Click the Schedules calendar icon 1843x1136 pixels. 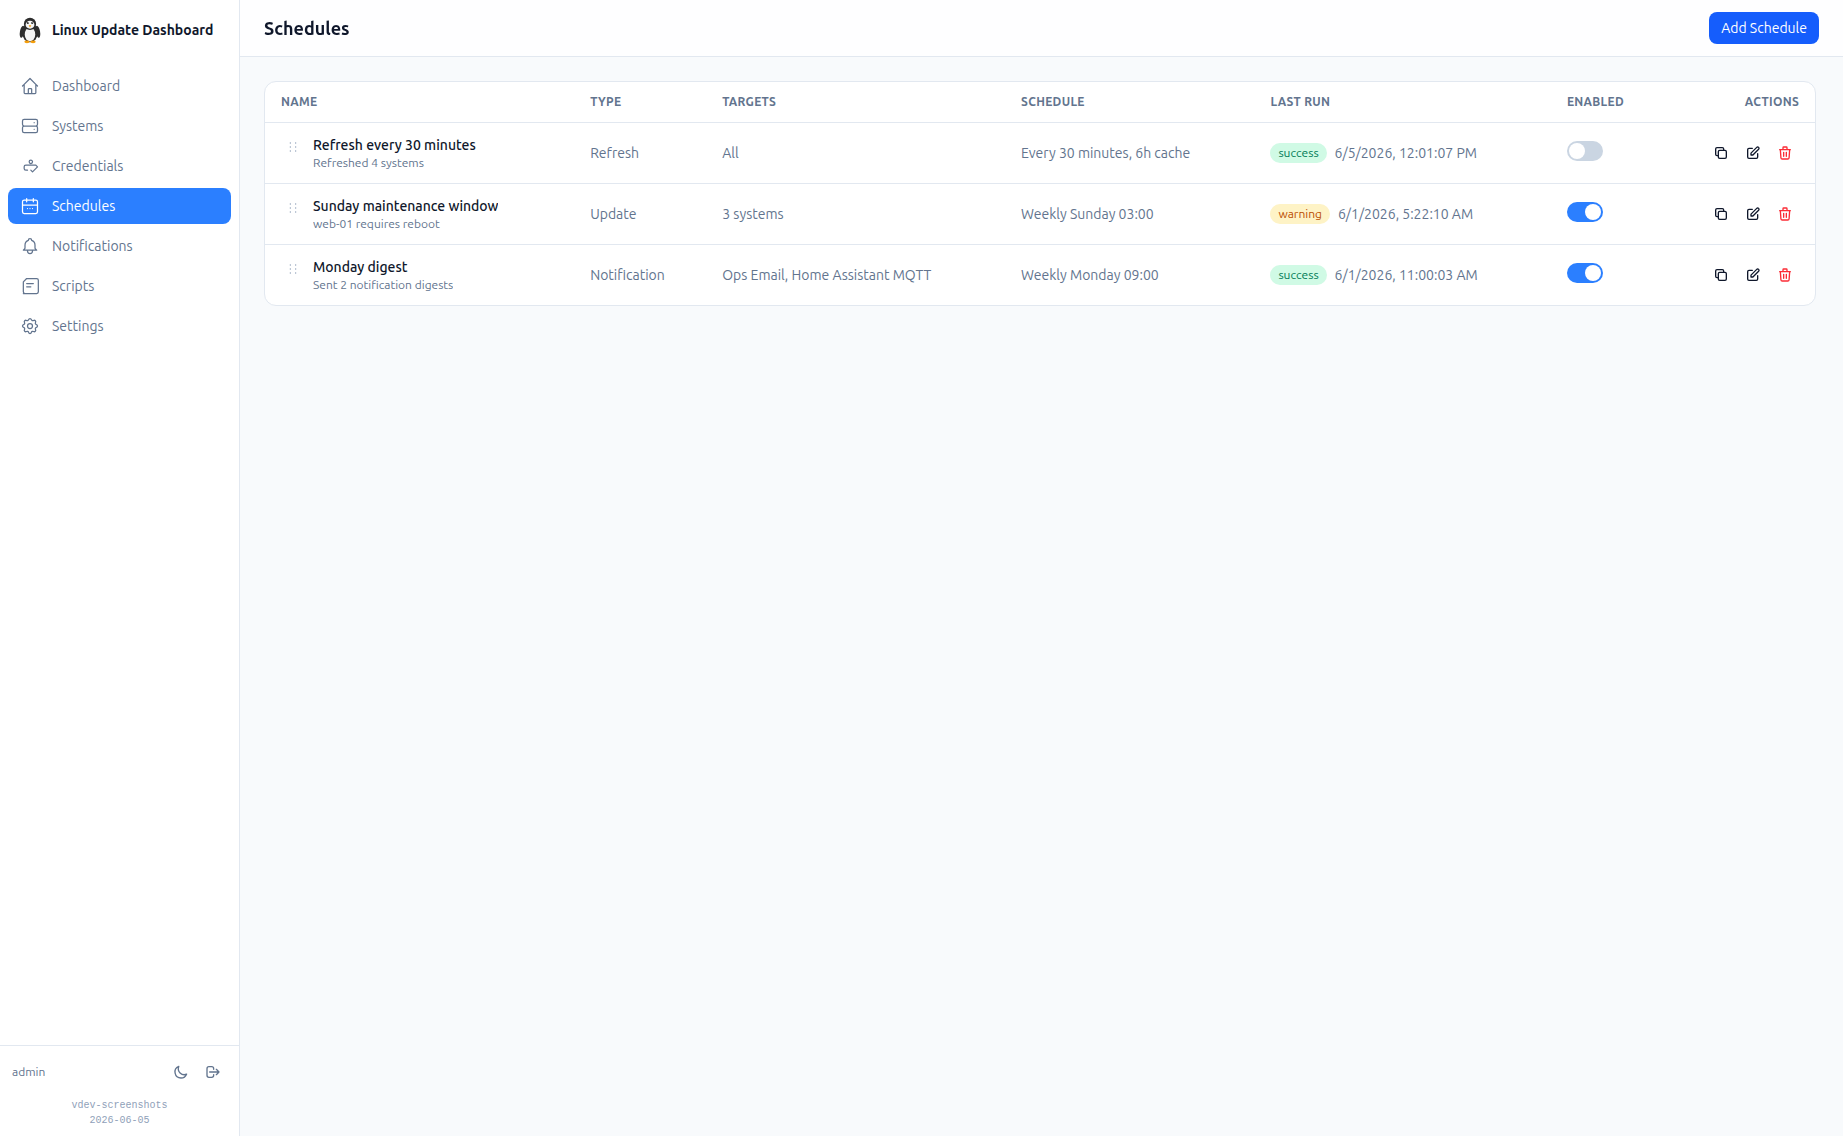30,206
